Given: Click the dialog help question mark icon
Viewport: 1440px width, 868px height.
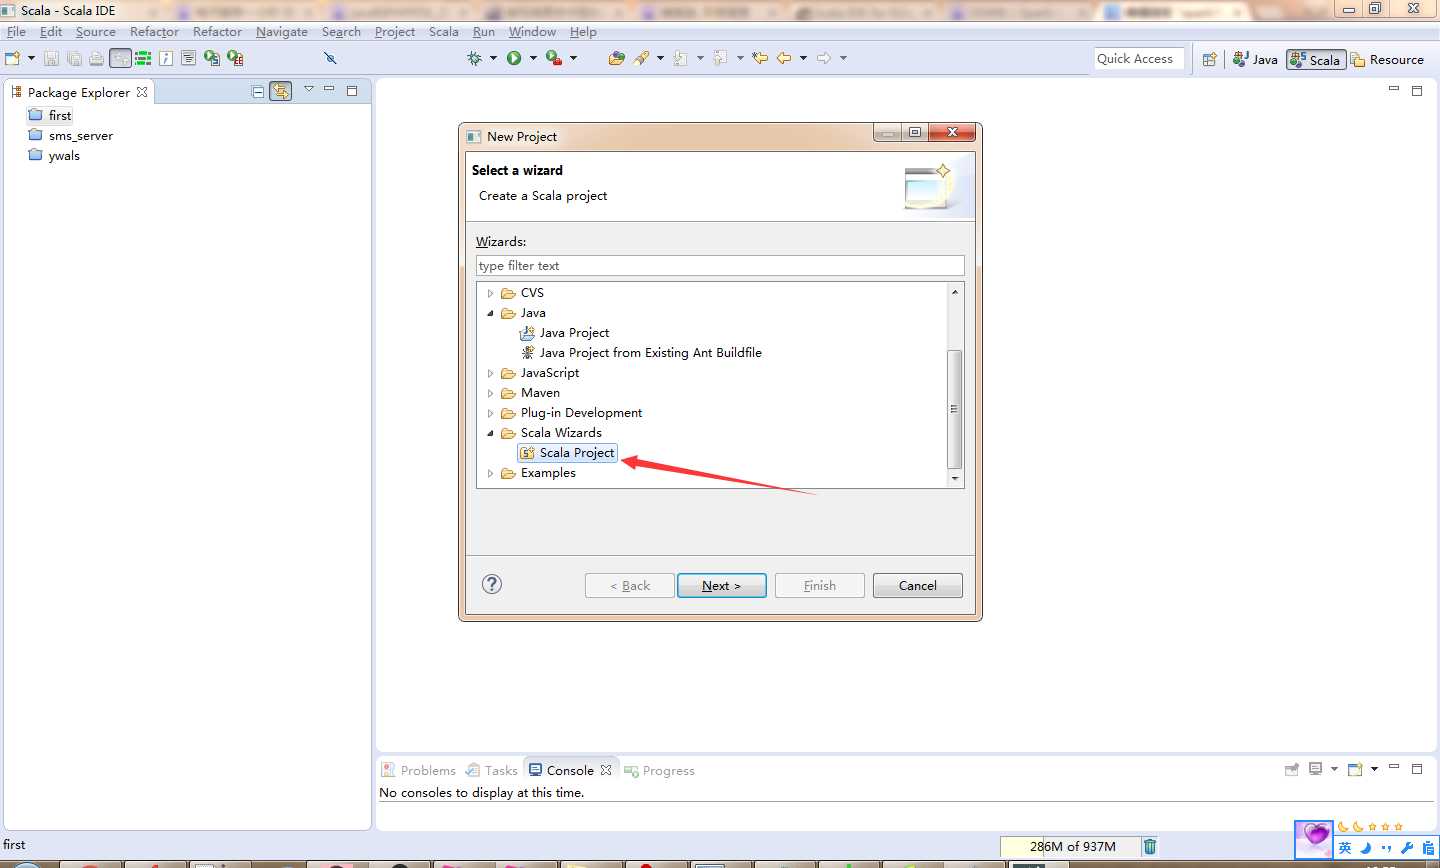Looking at the screenshot, I should [x=492, y=584].
